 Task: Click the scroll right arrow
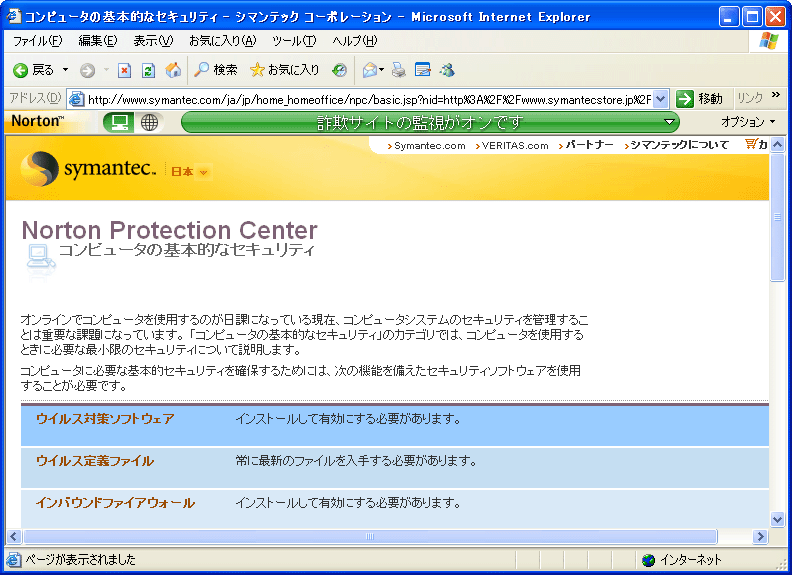[x=760, y=536]
